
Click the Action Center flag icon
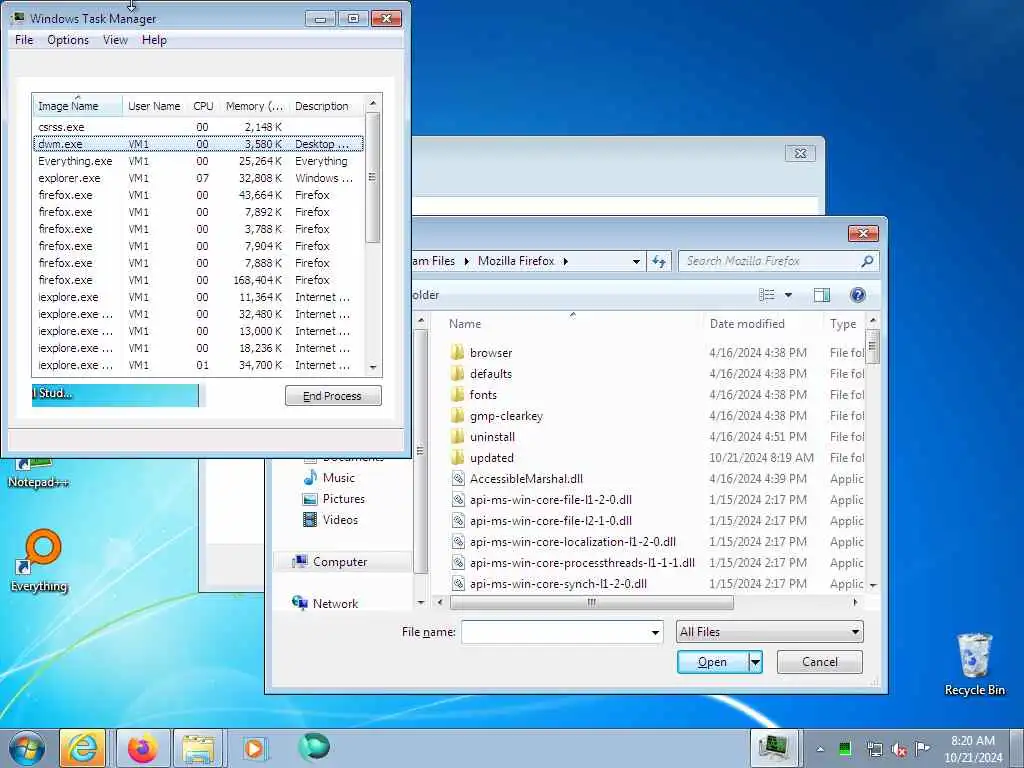click(x=922, y=749)
